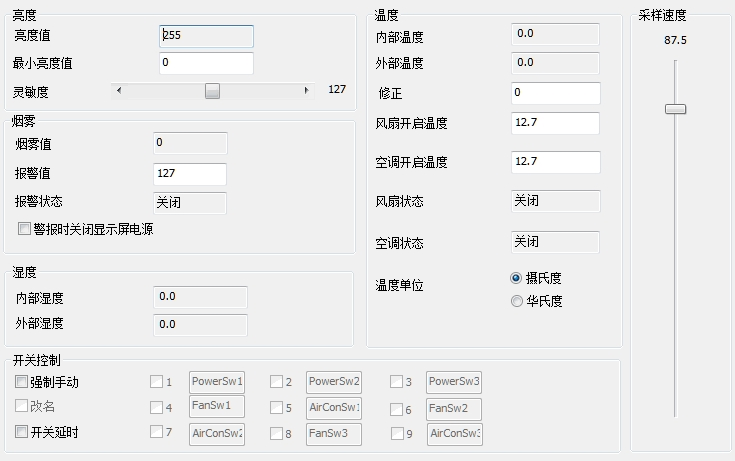The image size is (735, 461).
Task: Toggle the 开关延时 checkbox
Action: (22, 432)
